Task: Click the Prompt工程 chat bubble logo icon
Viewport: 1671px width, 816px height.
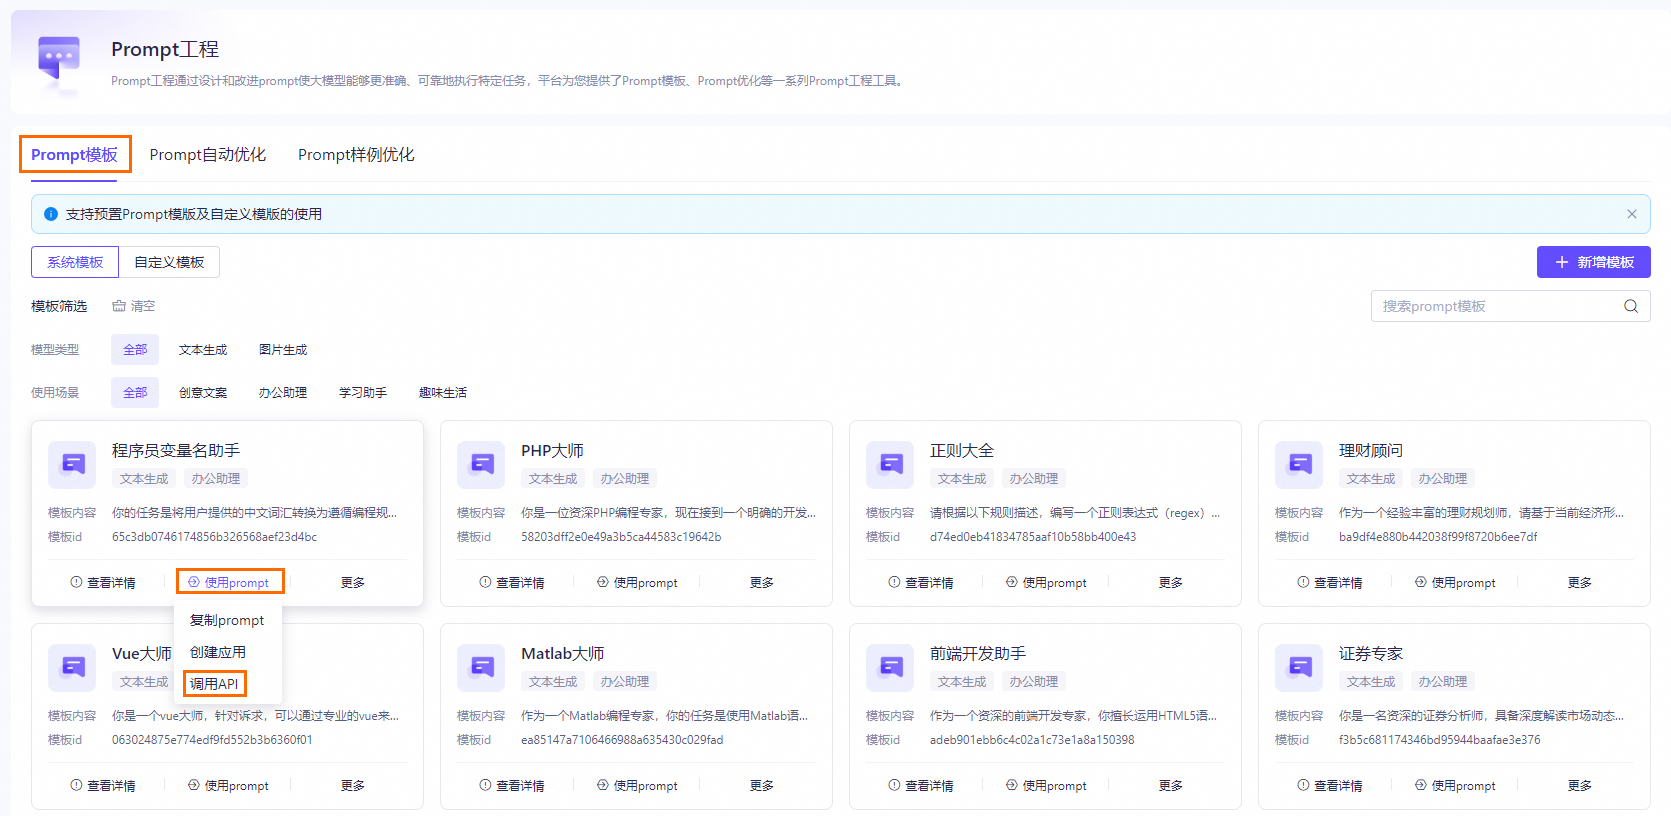Action: (59, 59)
